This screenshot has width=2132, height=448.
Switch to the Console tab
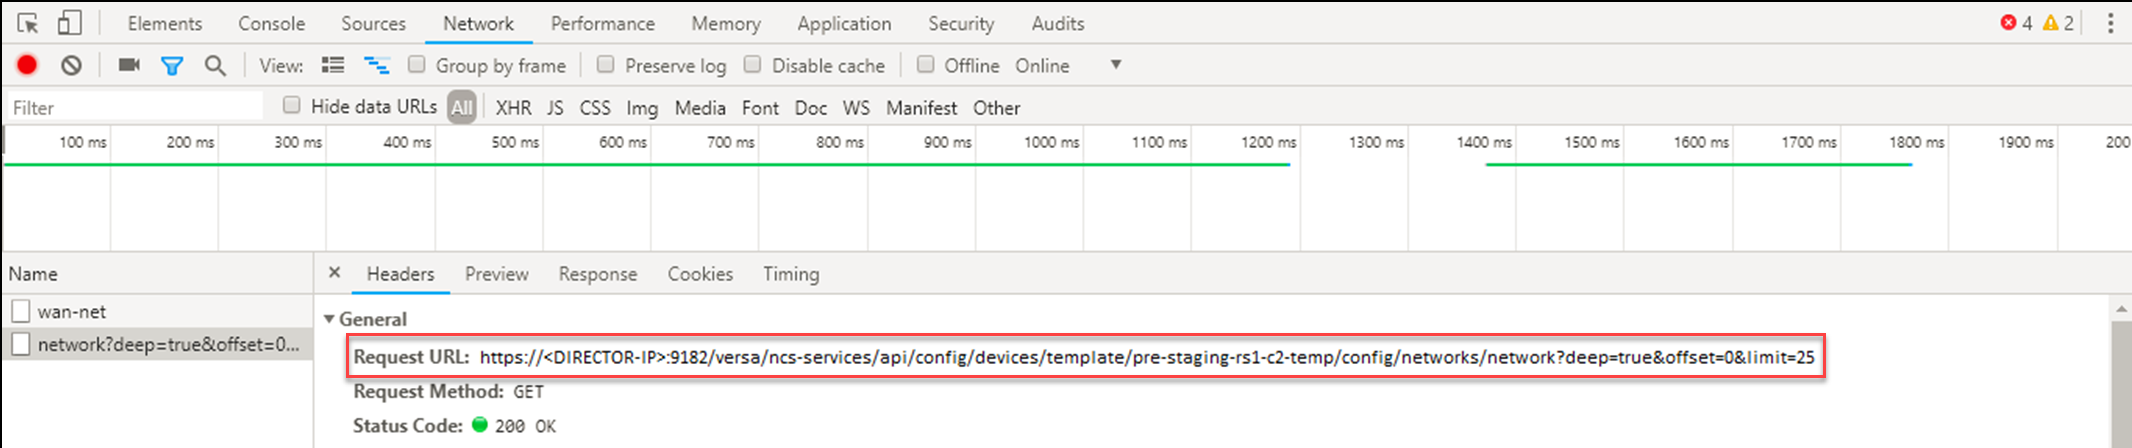click(x=271, y=23)
